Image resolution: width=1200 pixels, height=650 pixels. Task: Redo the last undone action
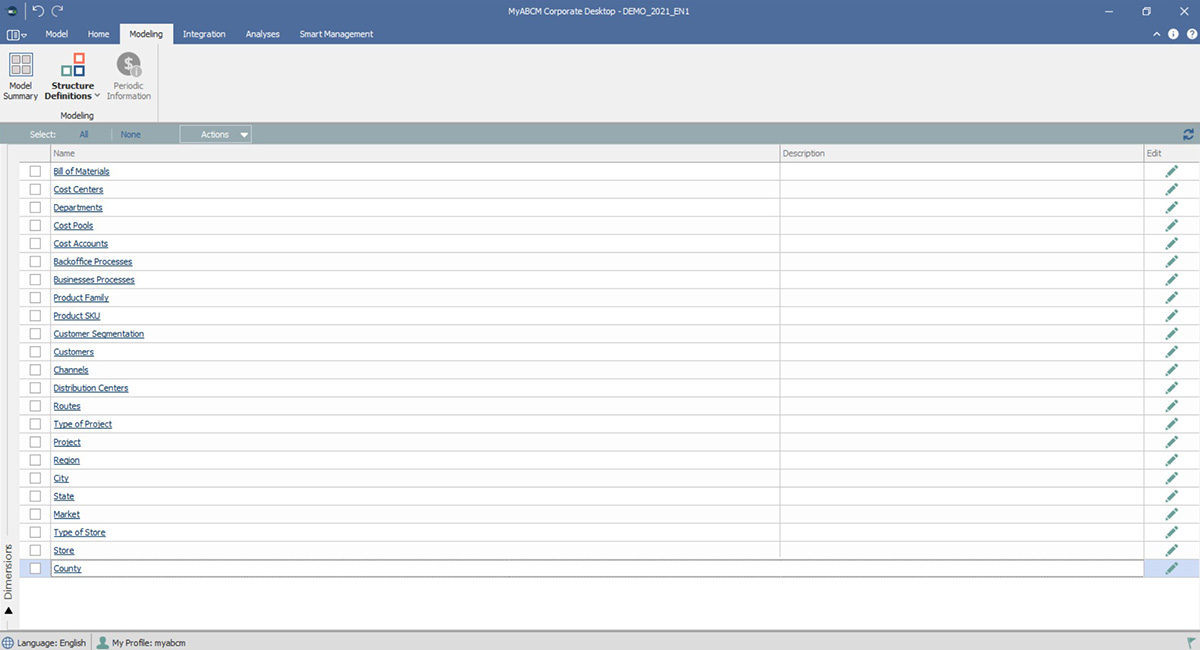[57, 10]
